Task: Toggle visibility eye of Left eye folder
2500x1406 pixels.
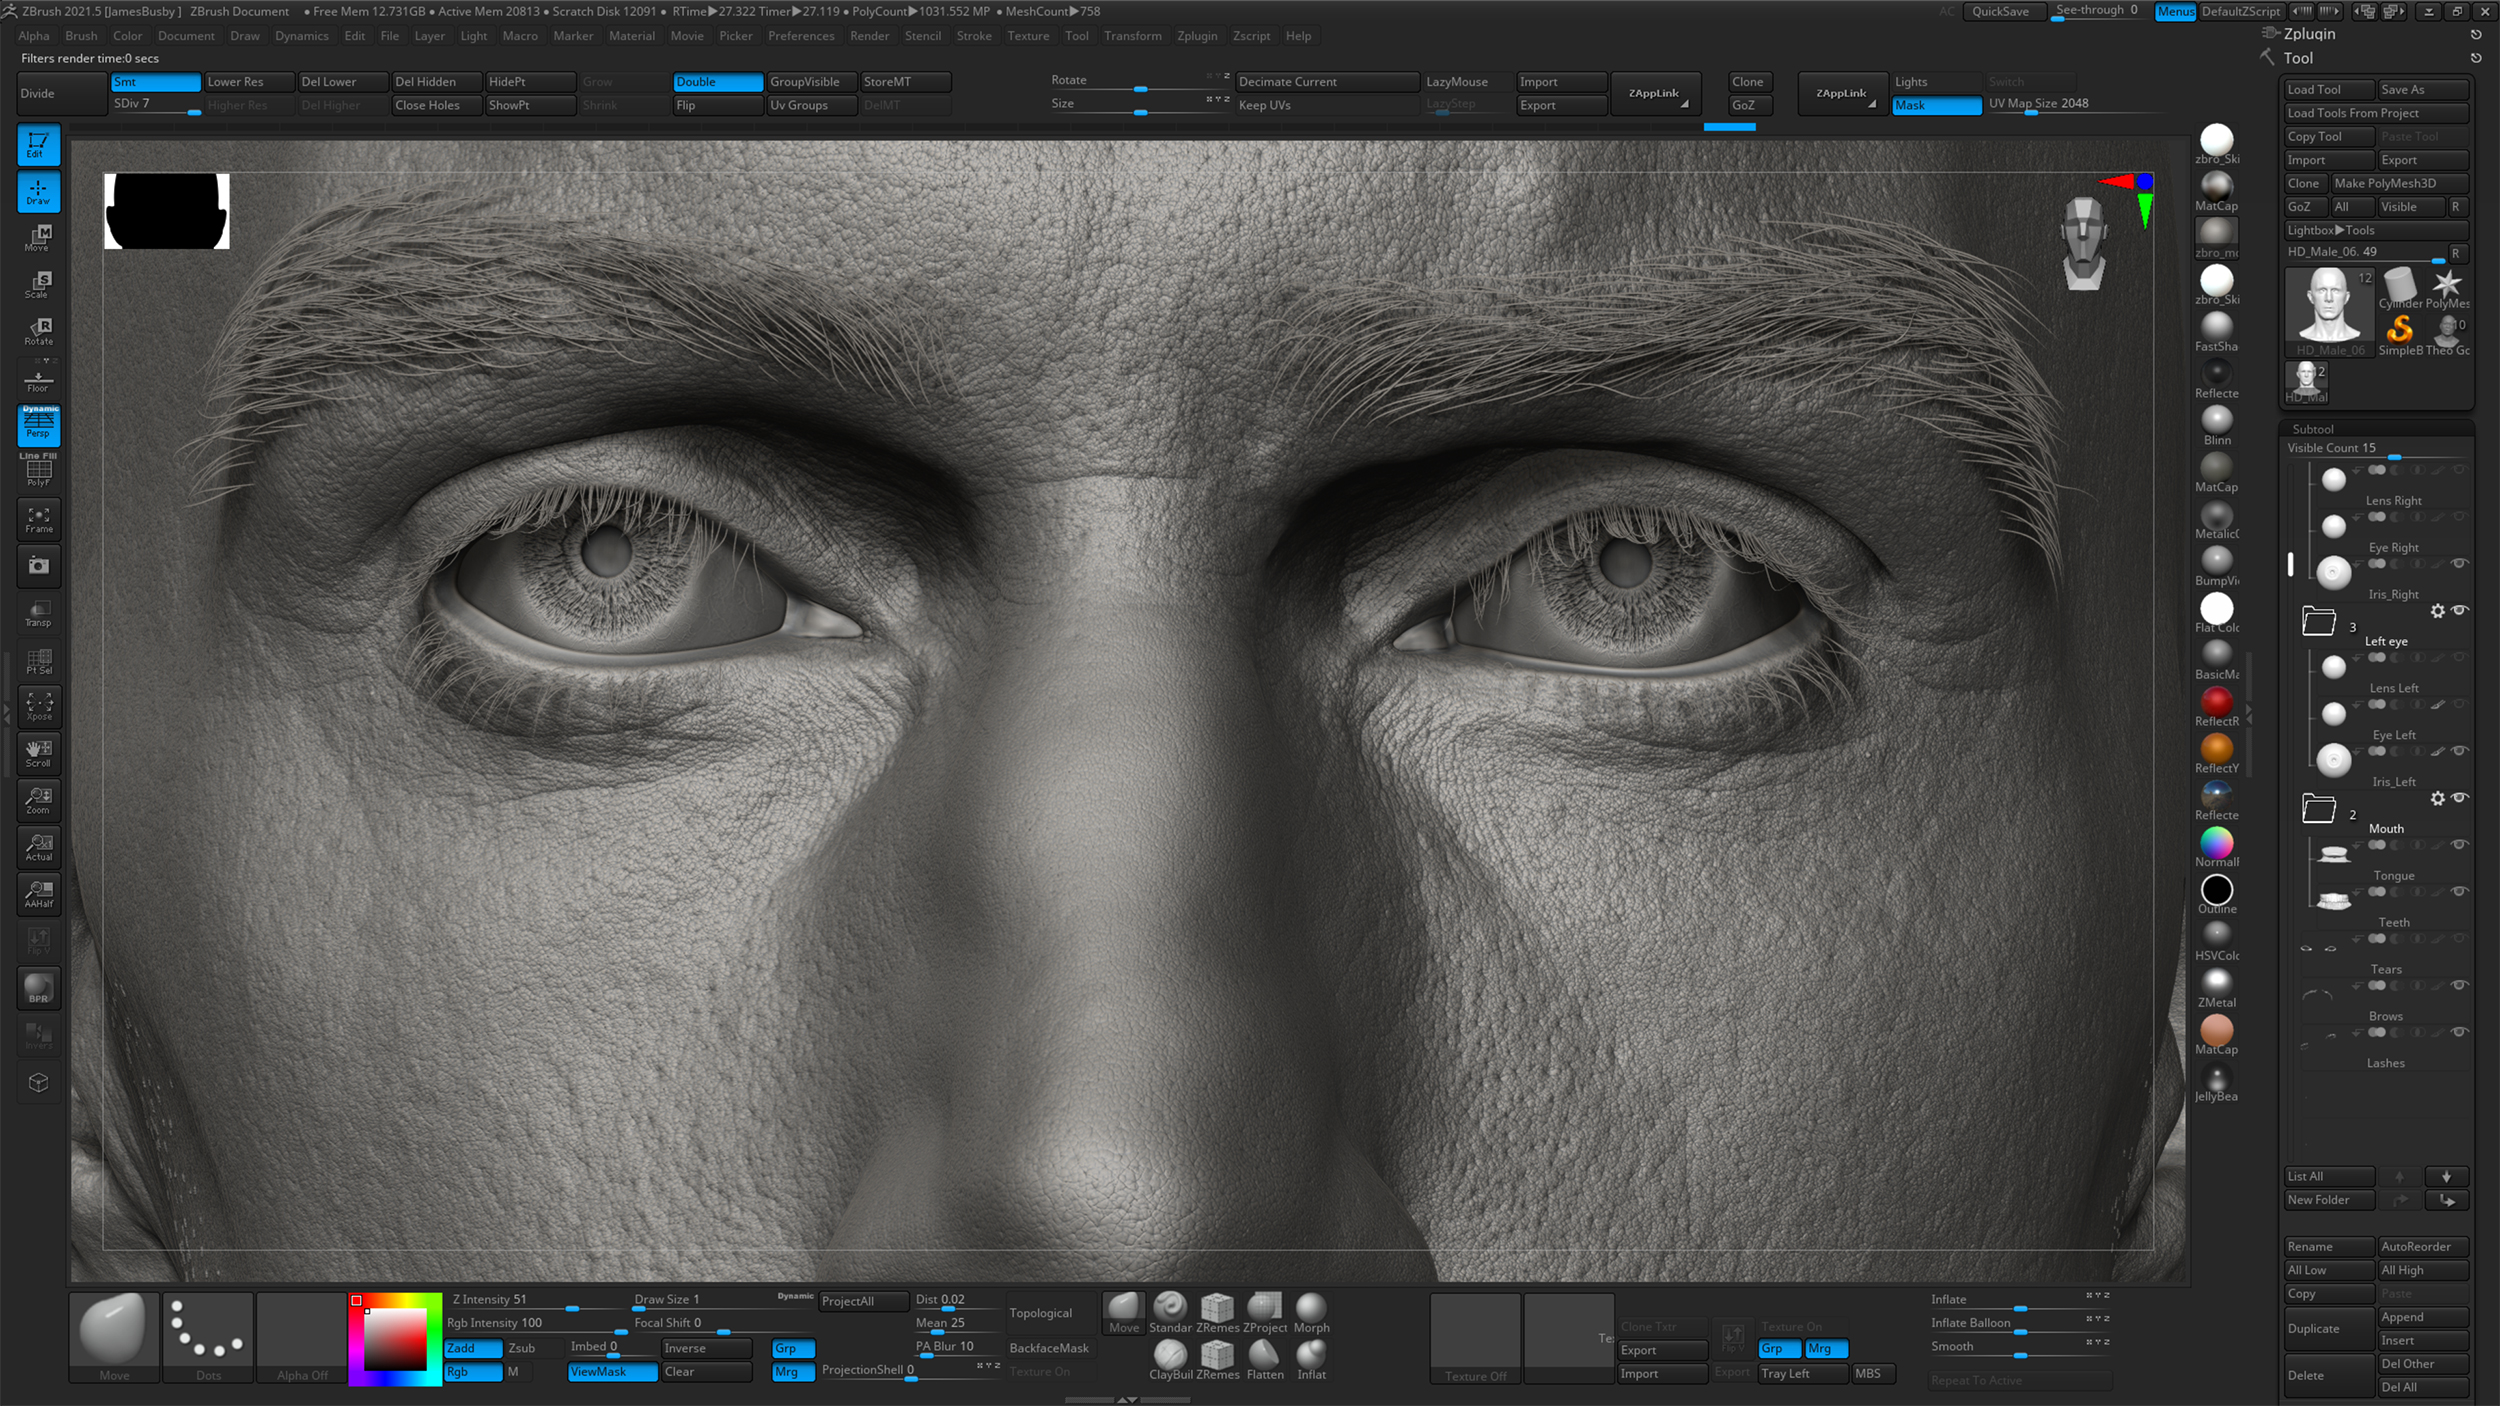Action: (2459, 610)
